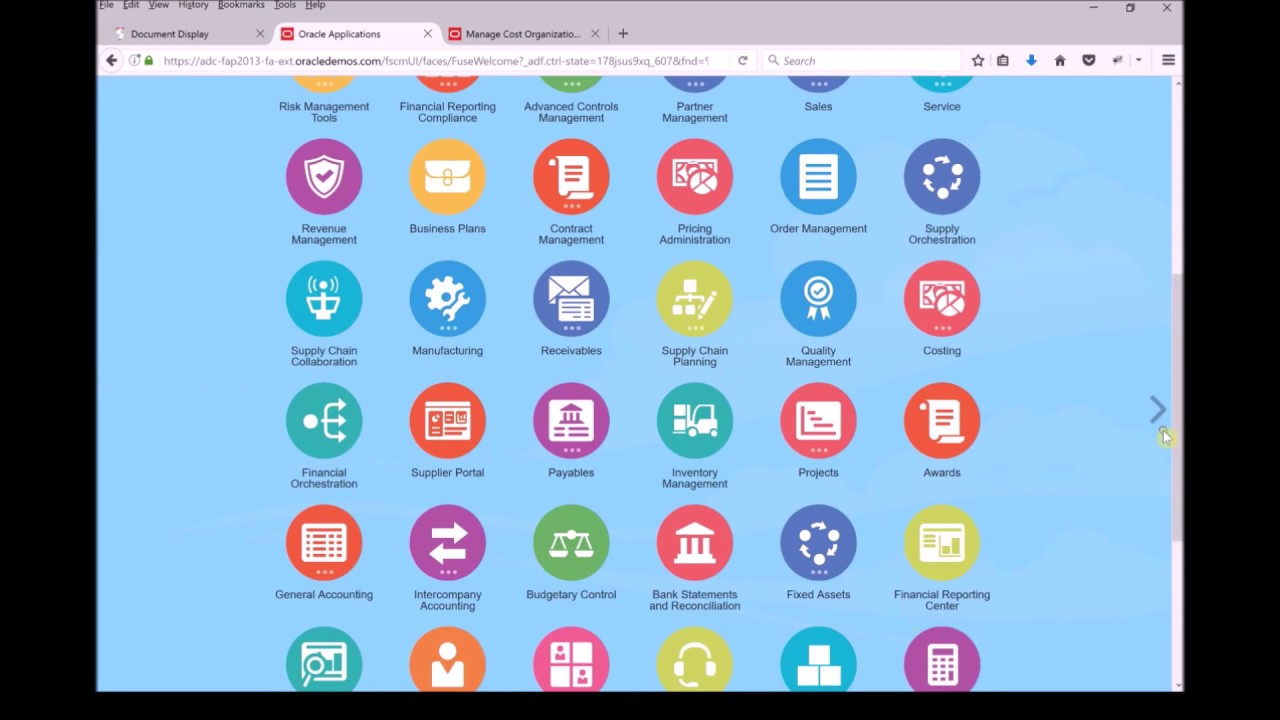Switch to the Manage Cost Organization tab
The width and height of the screenshot is (1280, 720).
click(x=523, y=34)
